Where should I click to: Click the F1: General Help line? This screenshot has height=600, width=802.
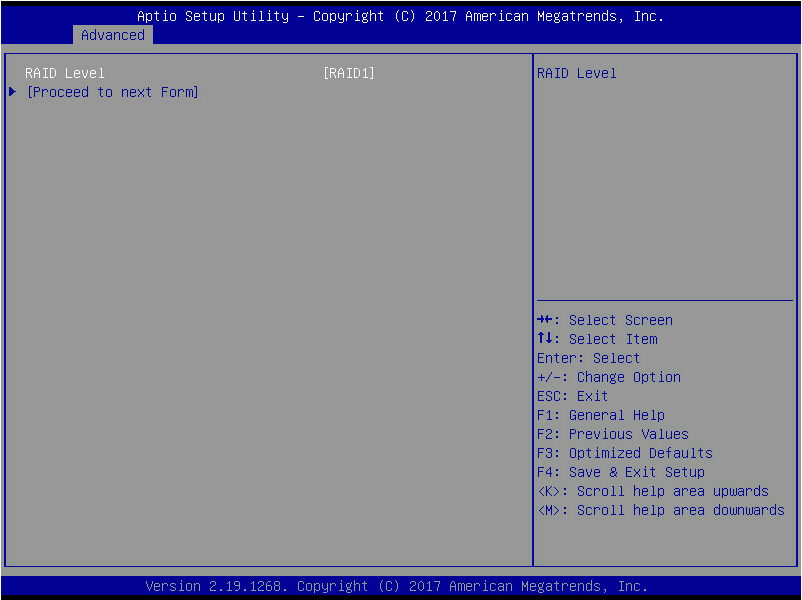coord(601,415)
